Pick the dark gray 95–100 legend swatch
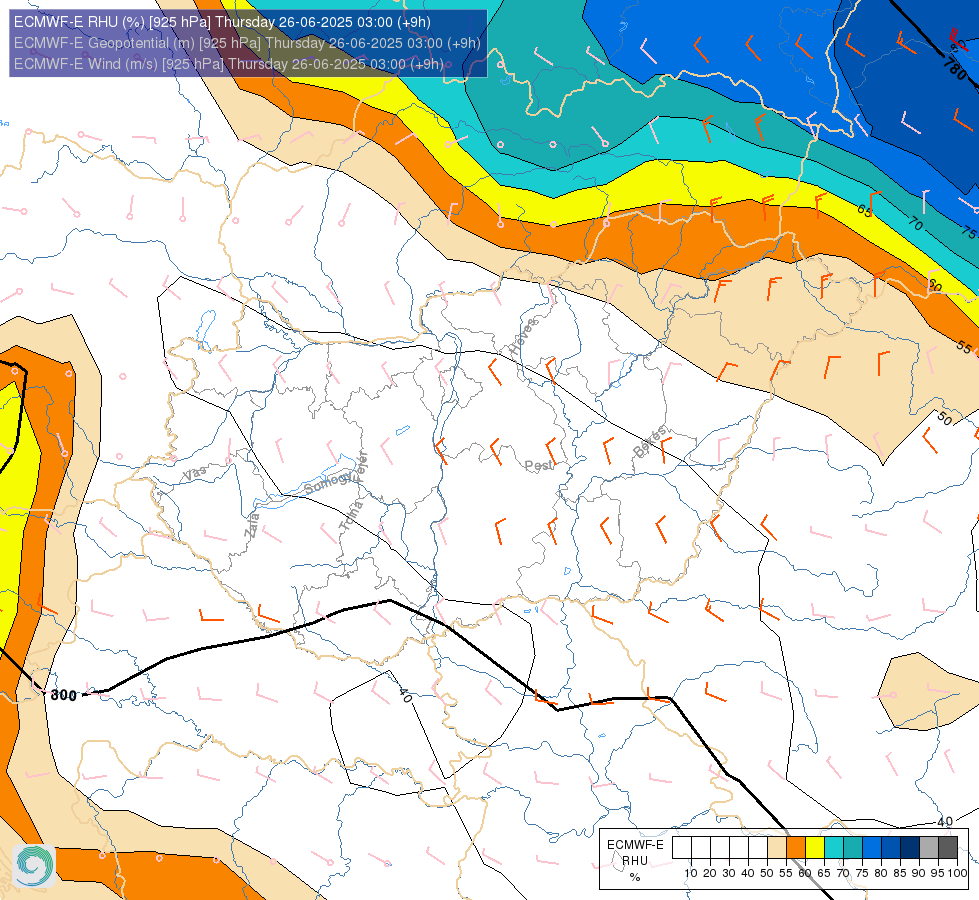979x900 pixels. pyautogui.click(x=948, y=848)
